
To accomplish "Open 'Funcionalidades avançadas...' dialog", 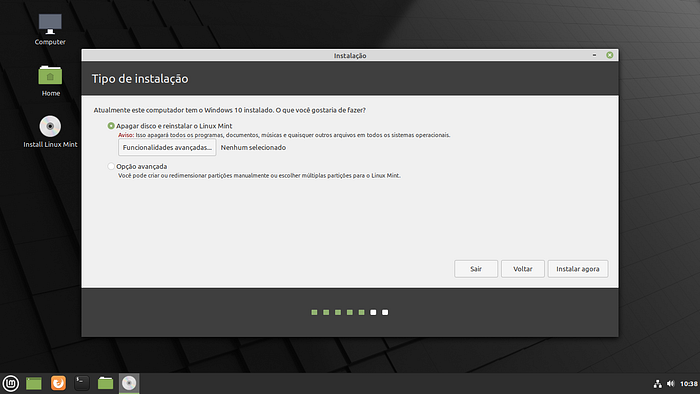I will click(167, 147).
